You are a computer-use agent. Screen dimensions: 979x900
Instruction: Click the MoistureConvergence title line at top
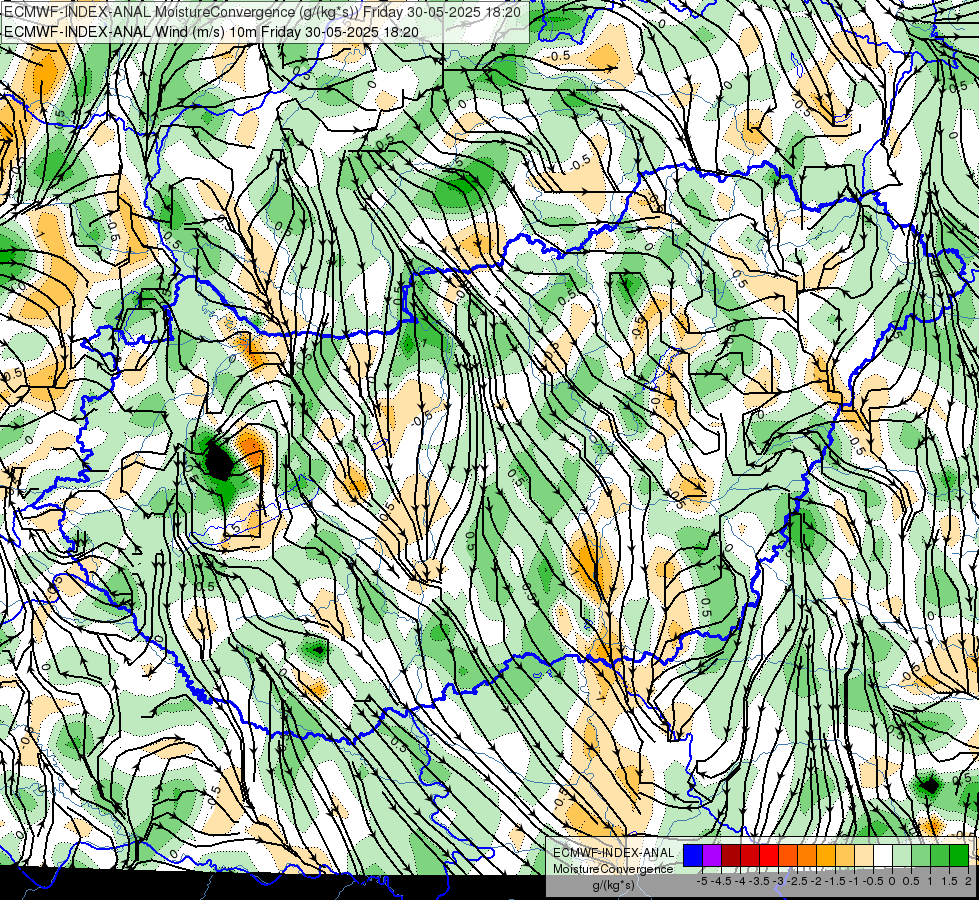coord(262,11)
